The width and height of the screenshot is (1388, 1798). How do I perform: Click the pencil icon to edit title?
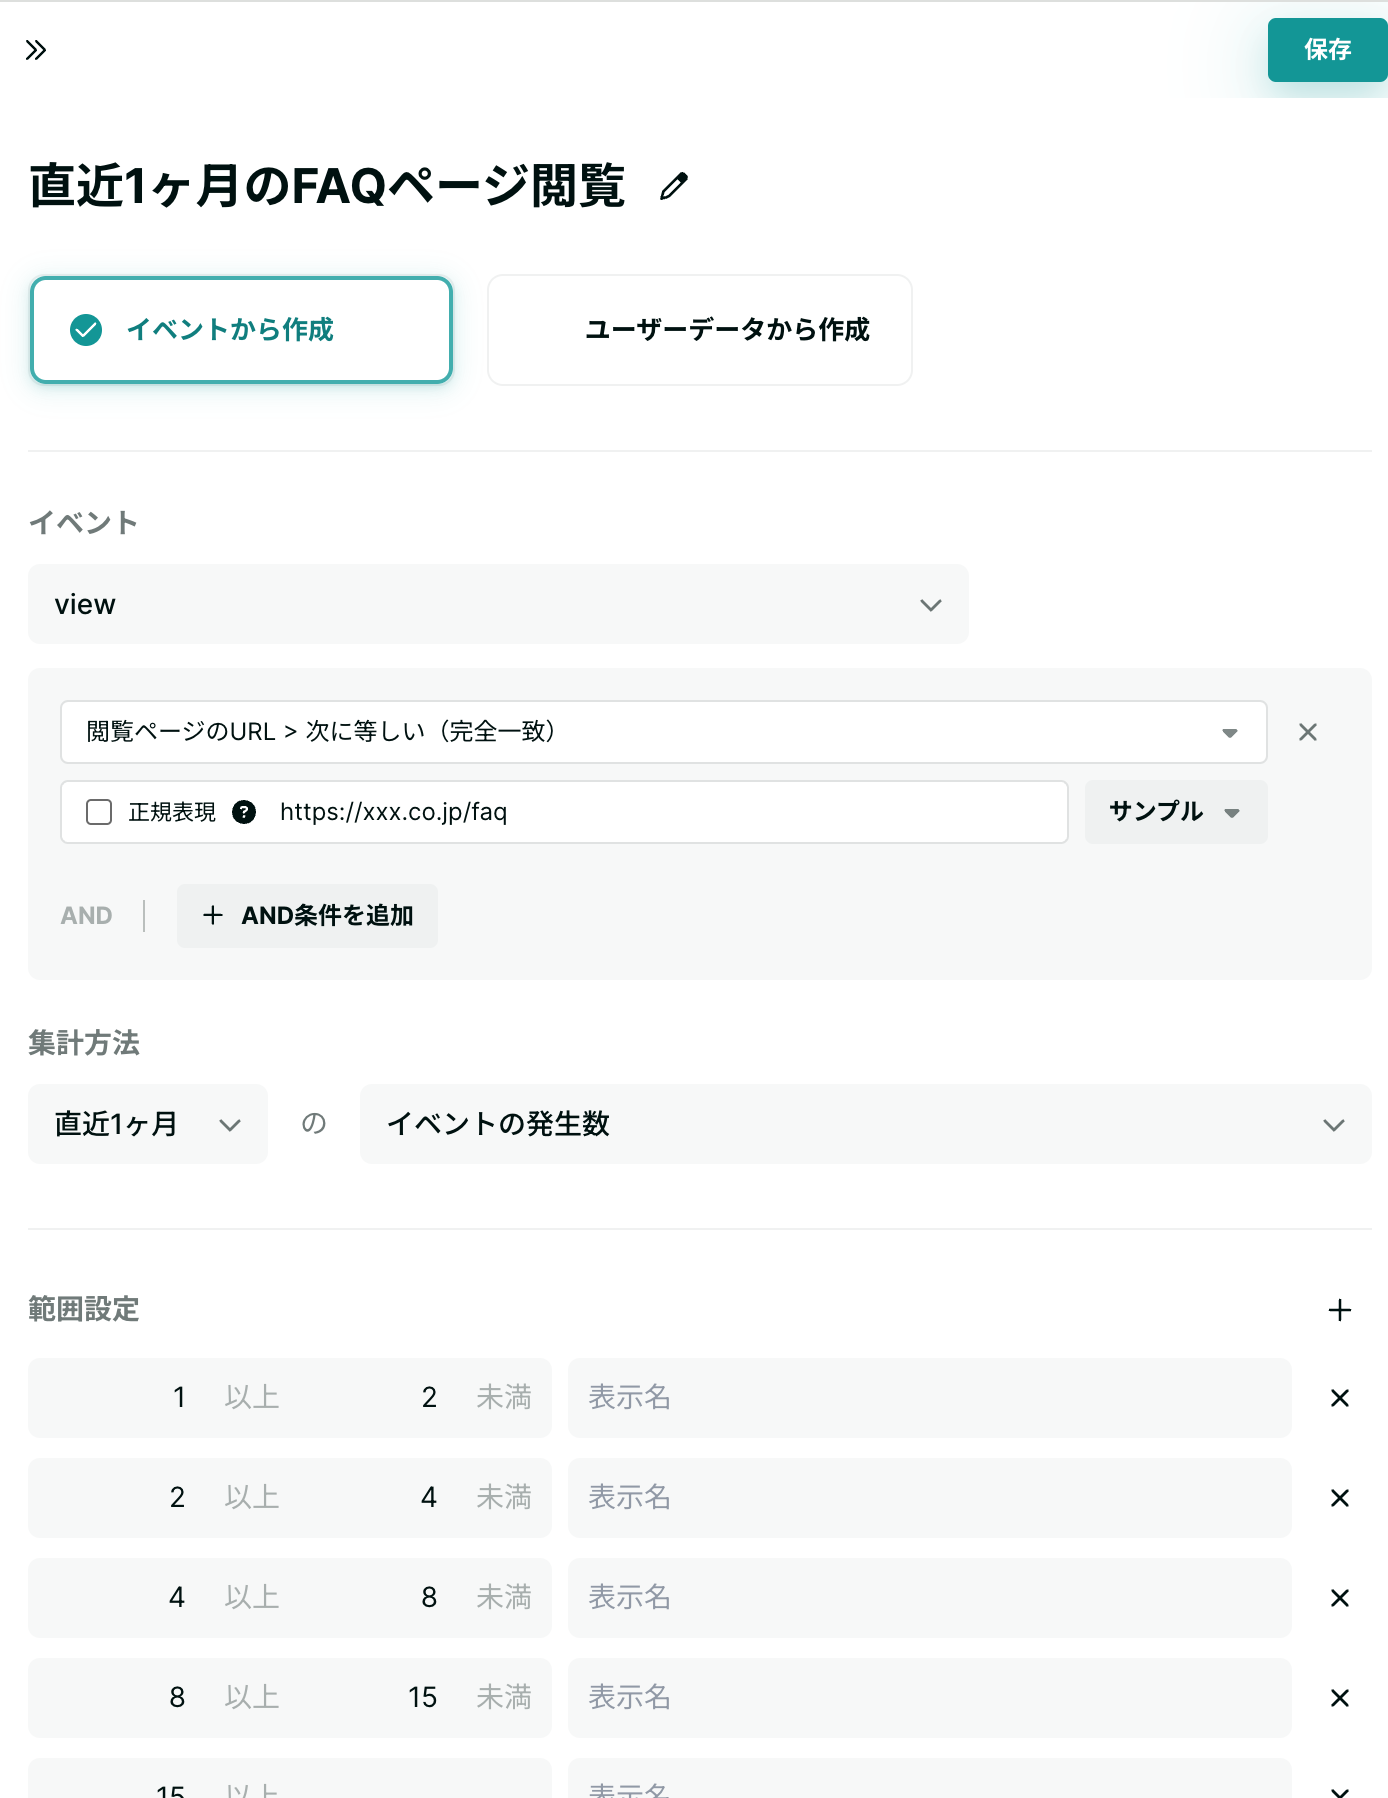click(x=674, y=186)
